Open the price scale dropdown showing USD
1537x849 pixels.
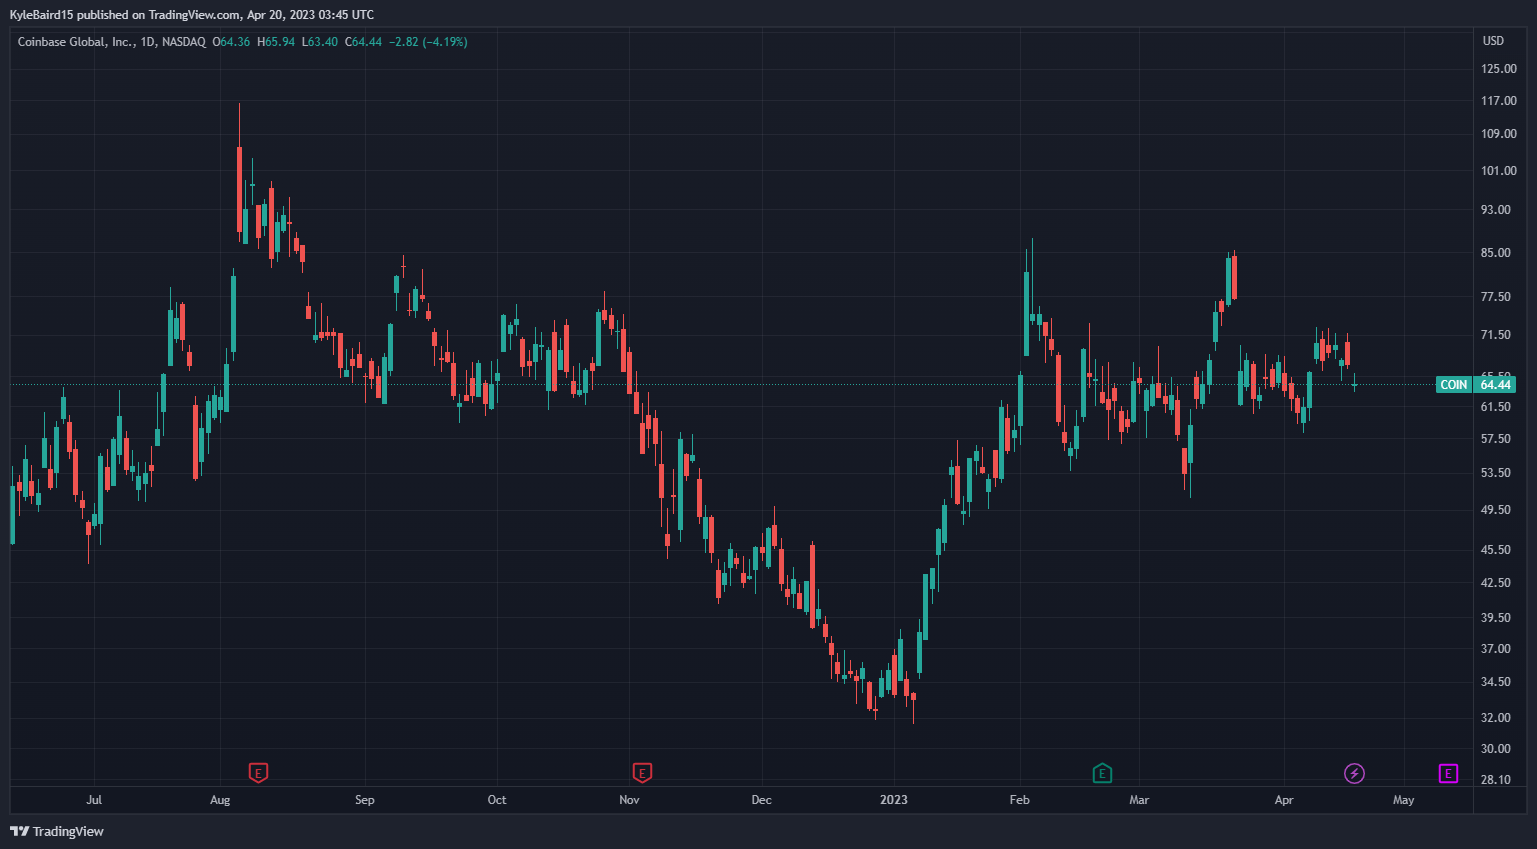coord(1491,41)
